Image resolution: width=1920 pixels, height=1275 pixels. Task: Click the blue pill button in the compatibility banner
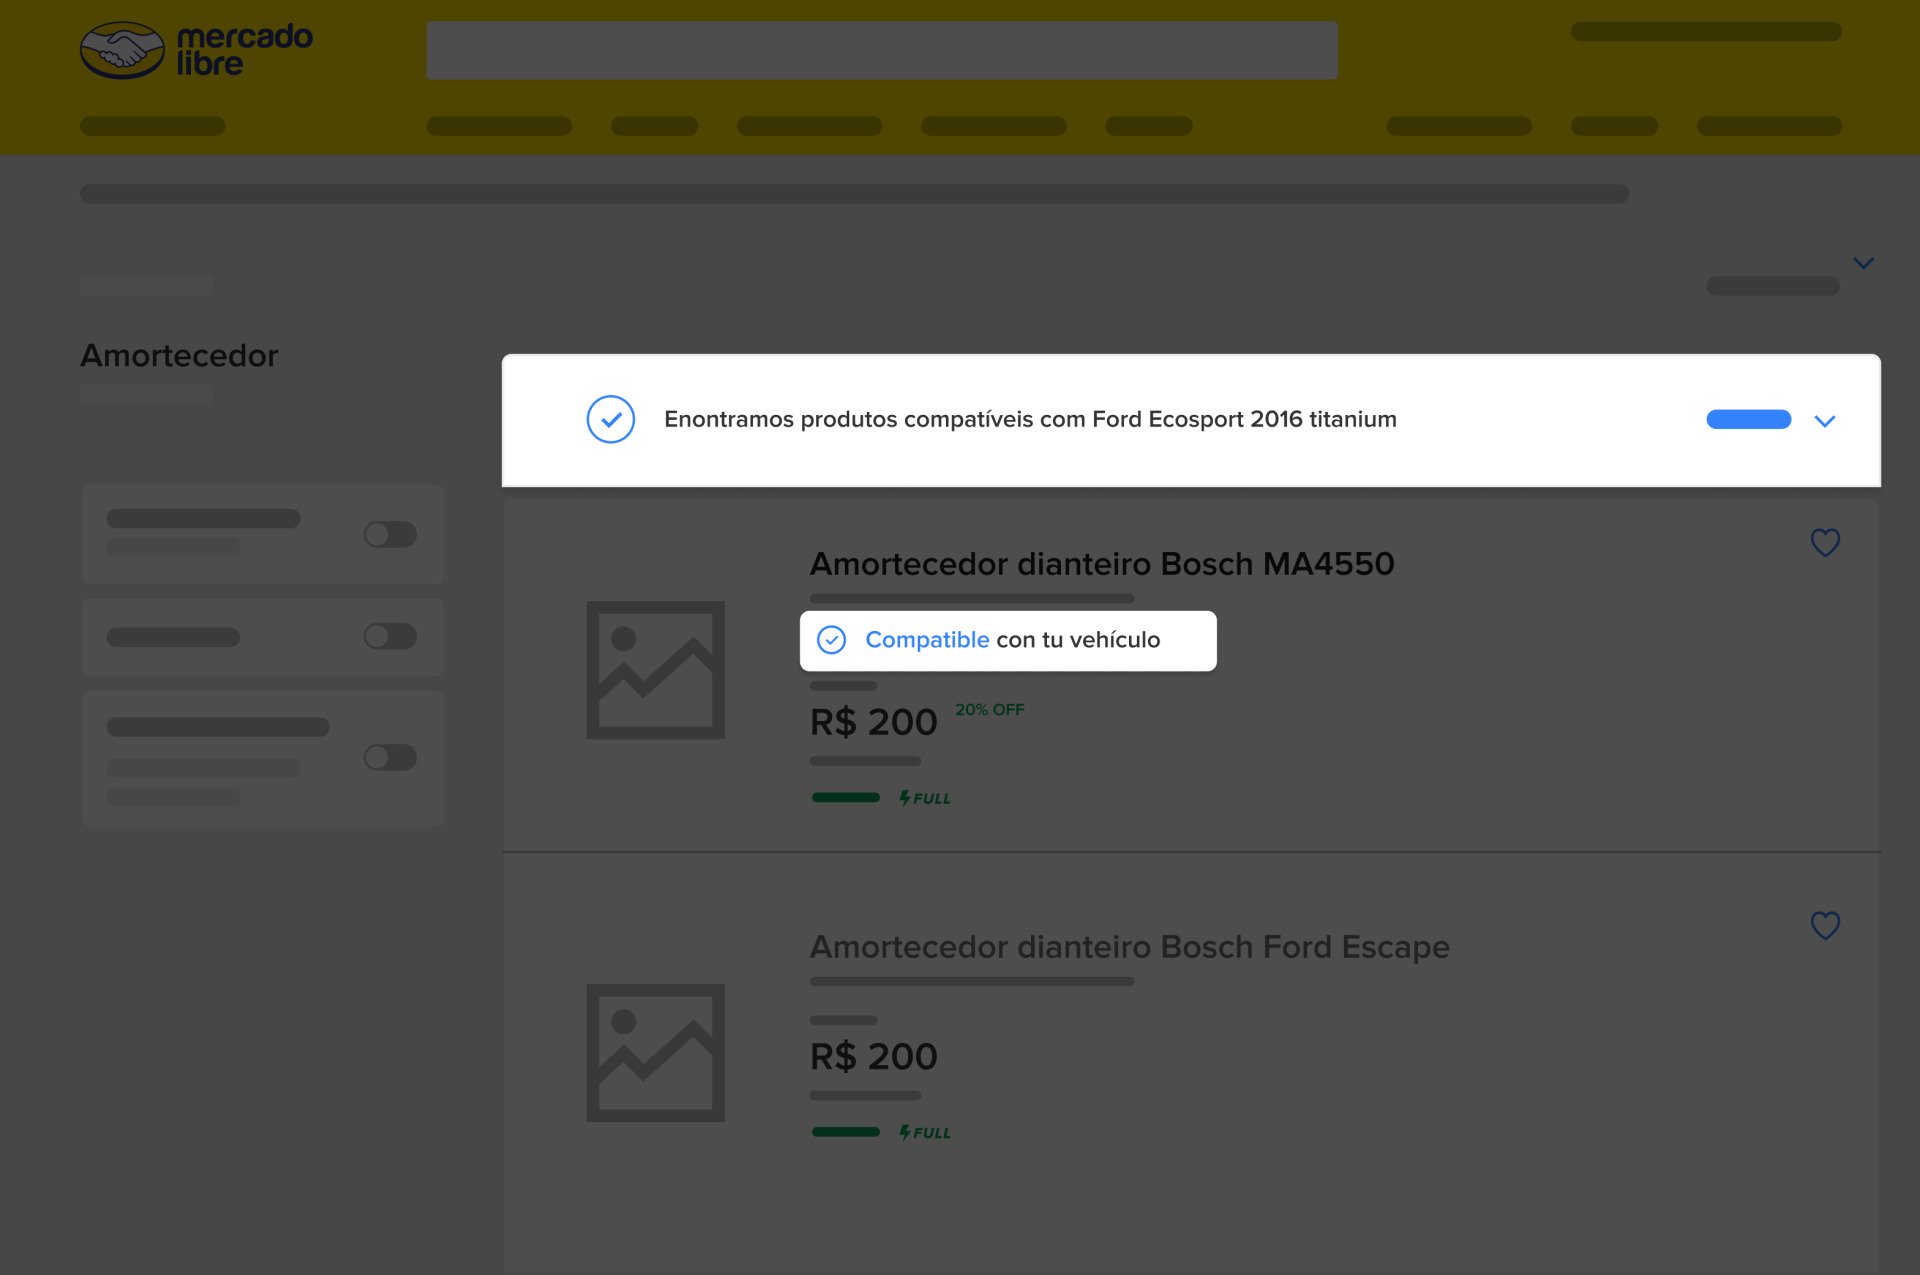[1748, 419]
